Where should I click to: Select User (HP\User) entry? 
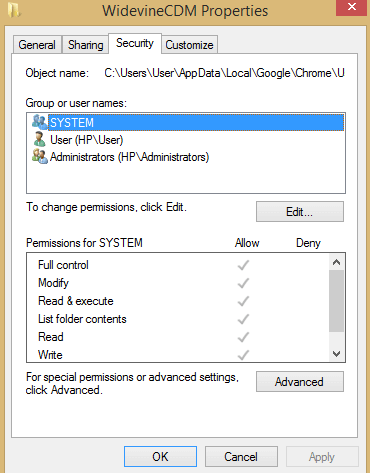click(87, 140)
